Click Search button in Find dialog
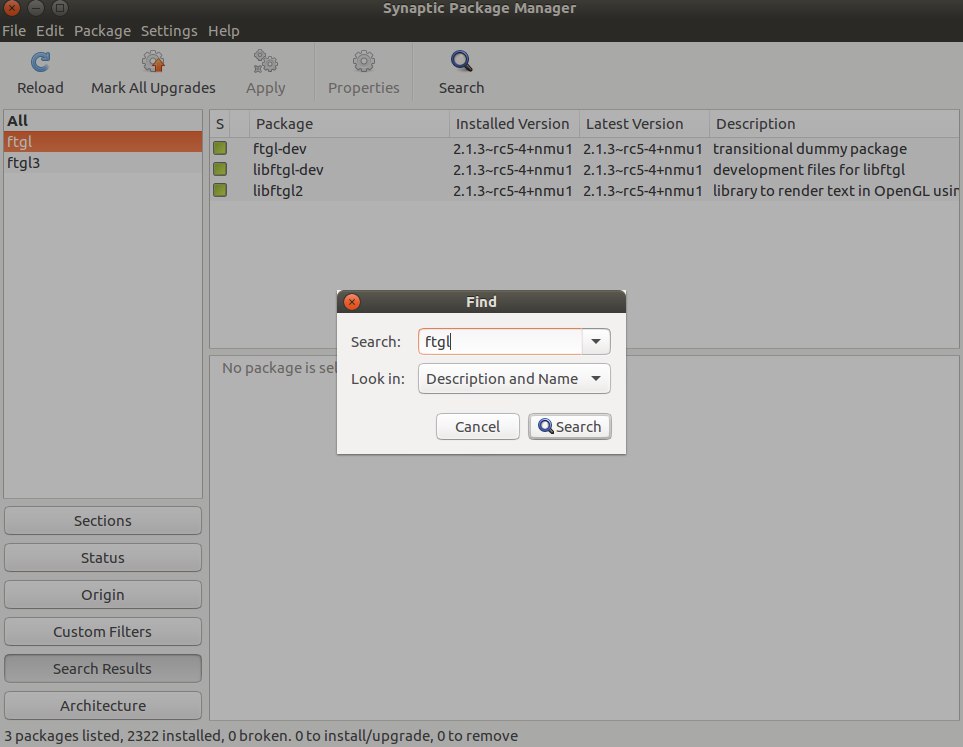 click(x=570, y=426)
